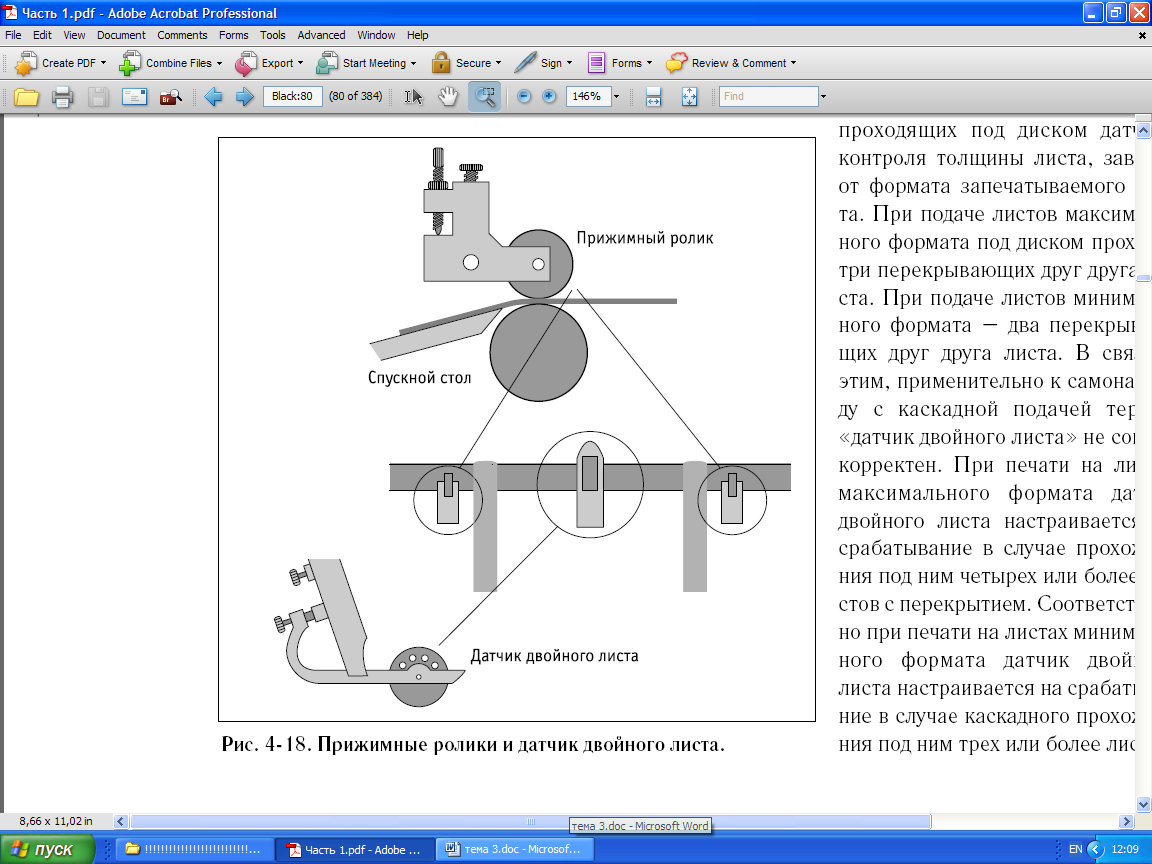Open the Start Meeting dropdown arrow
The image size is (1152, 864).
pos(413,63)
